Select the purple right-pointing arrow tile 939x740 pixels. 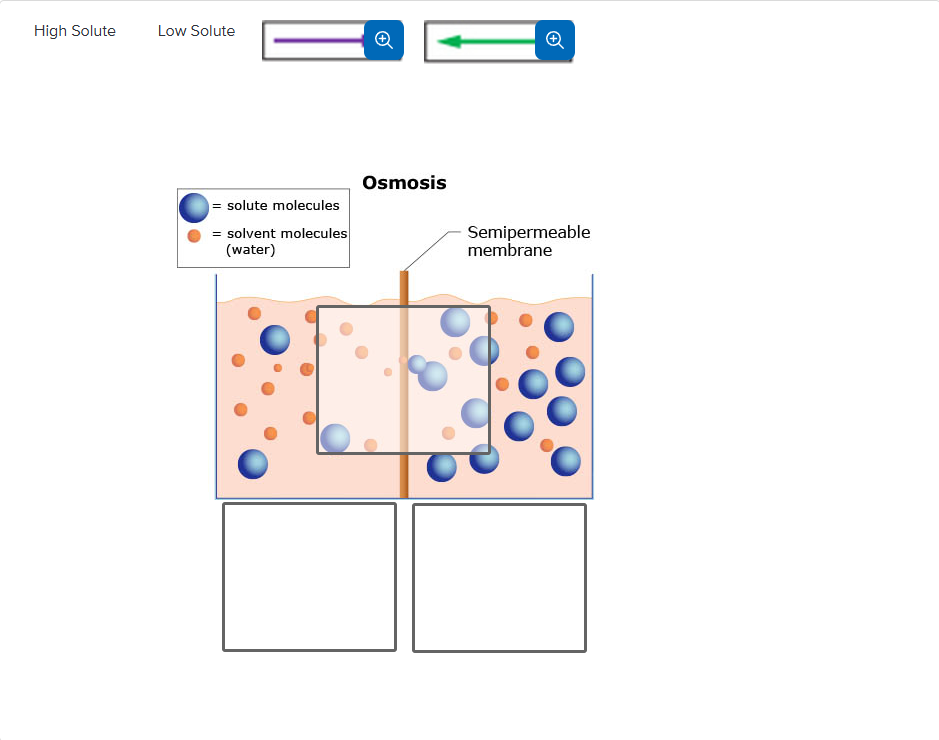[314, 41]
